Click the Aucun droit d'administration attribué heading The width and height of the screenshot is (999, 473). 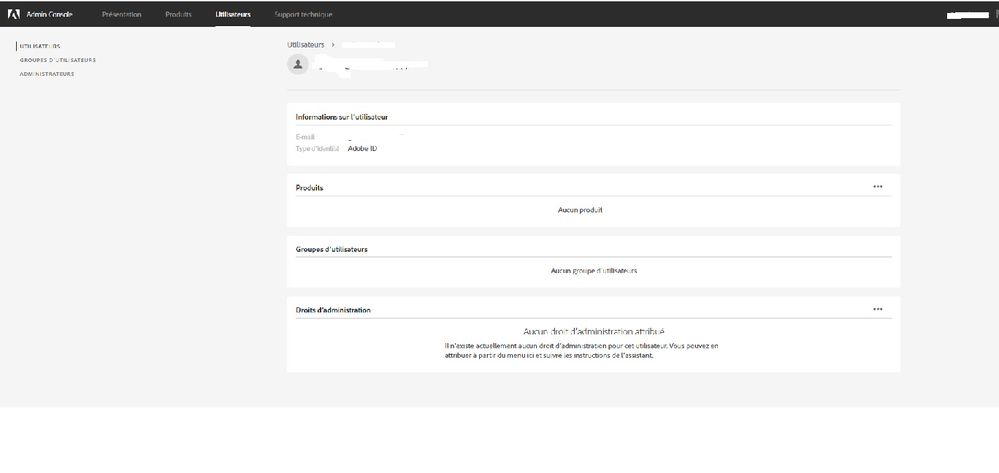(594, 331)
